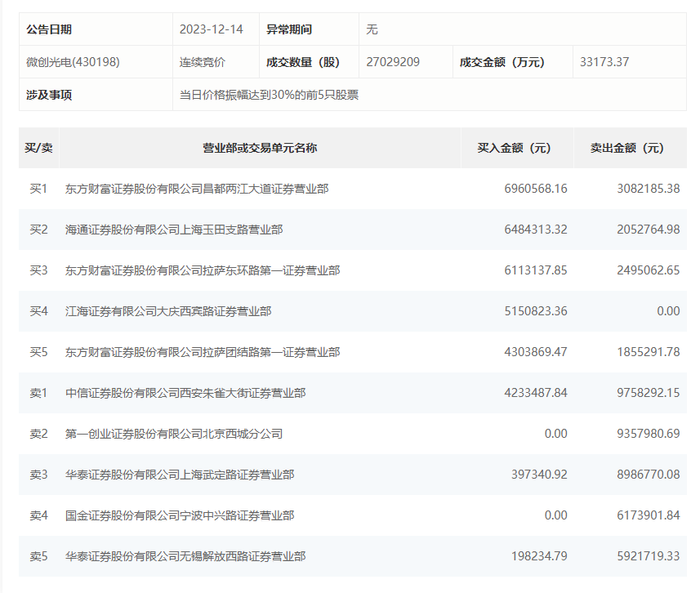The width and height of the screenshot is (700, 593).
Task: Select sell amount 9357980.69
Action: (x=649, y=434)
